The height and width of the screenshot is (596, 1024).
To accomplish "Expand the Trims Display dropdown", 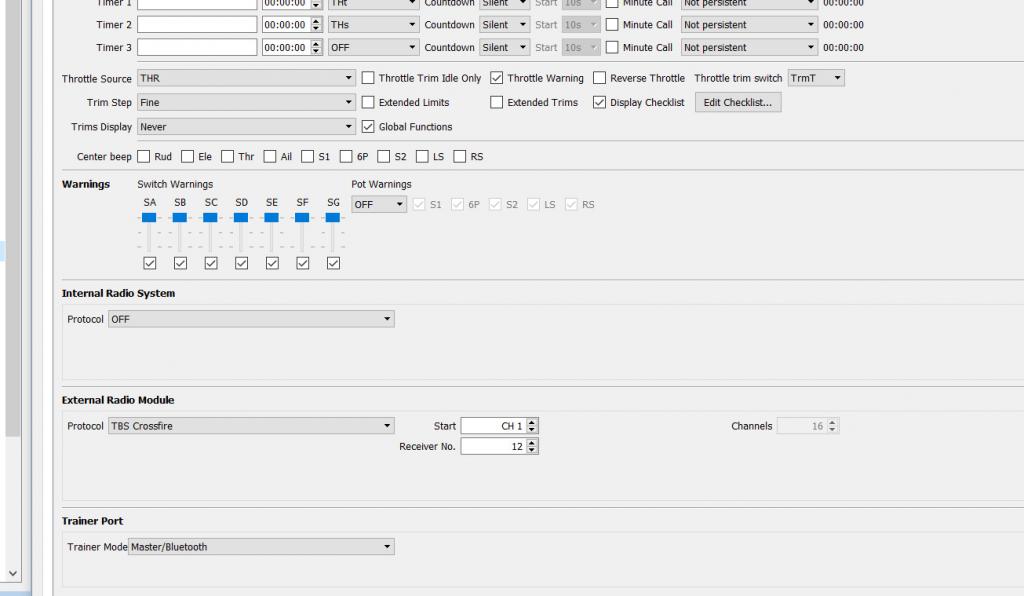I will coord(246,127).
